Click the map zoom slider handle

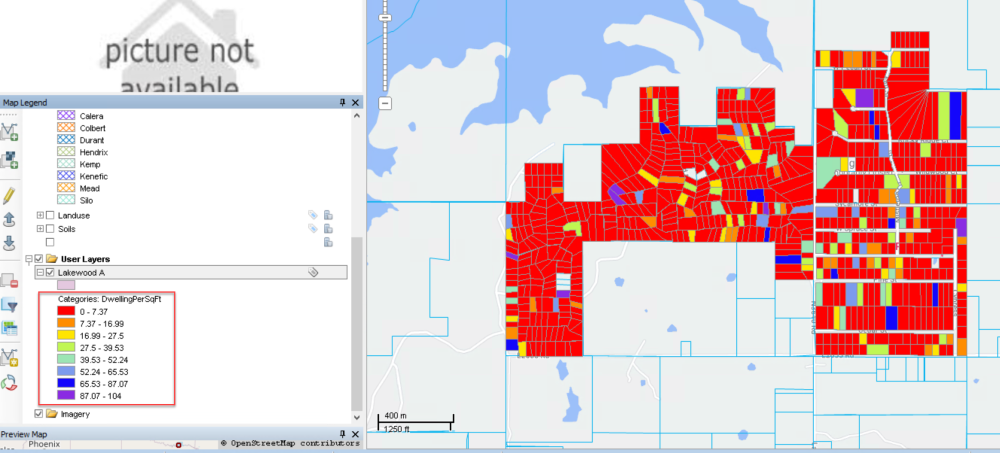385,17
